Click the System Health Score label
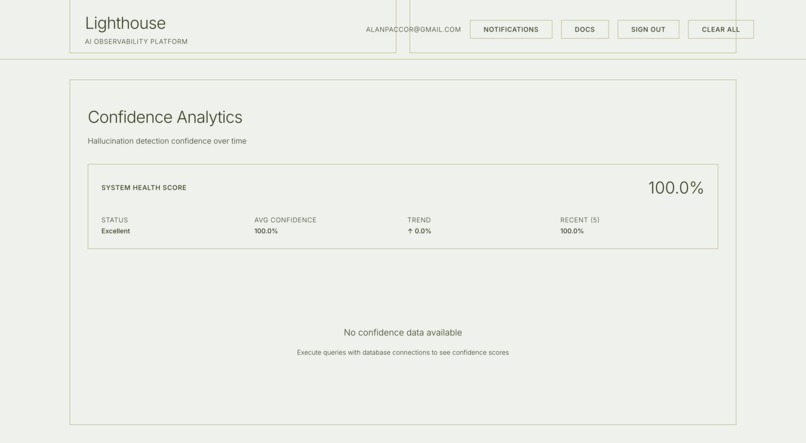This screenshot has height=443, width=806. click(144, 188)
